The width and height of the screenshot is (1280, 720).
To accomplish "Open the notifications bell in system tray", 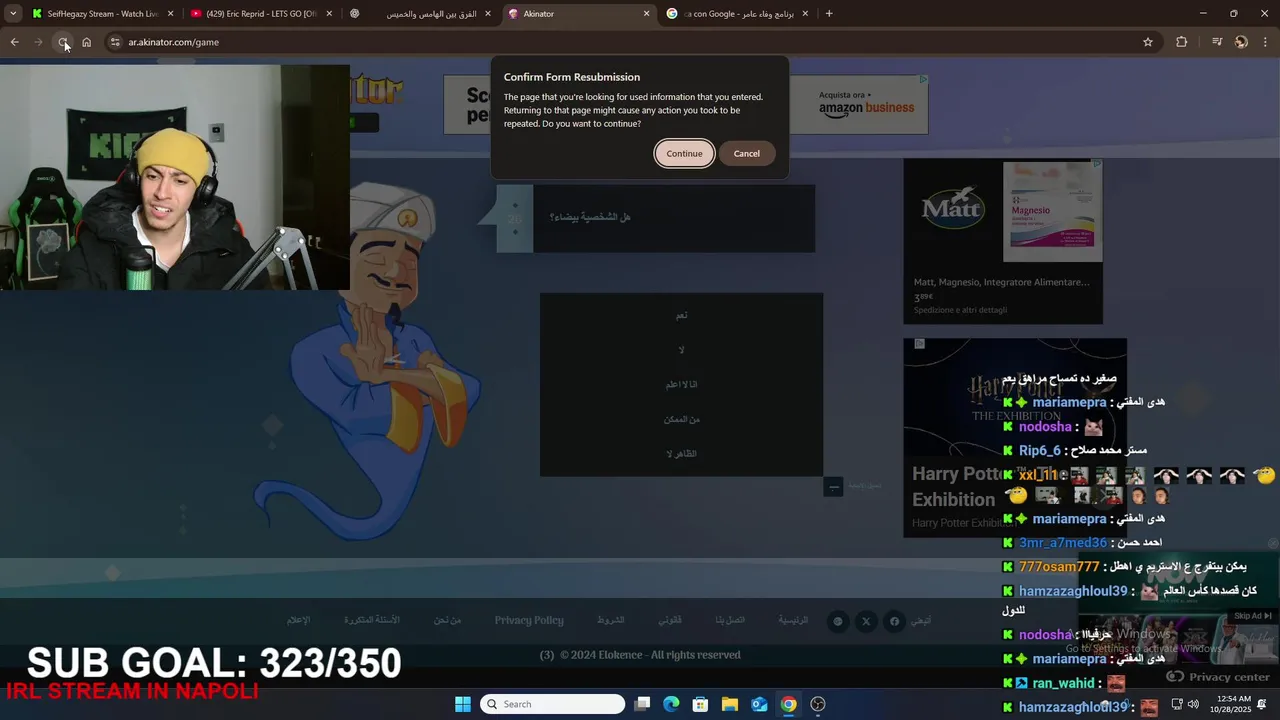I will pyautogui.click(x=1262, y=704).
